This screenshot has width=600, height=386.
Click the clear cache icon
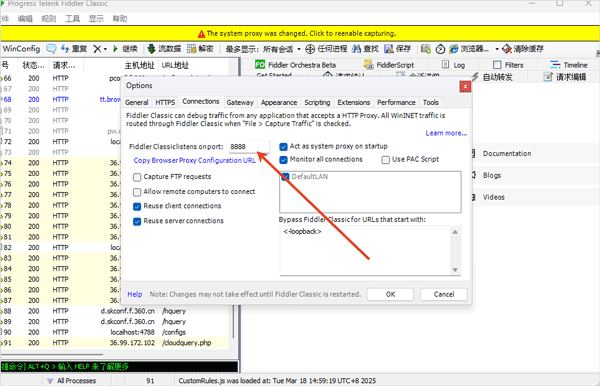tap(507, 49)
